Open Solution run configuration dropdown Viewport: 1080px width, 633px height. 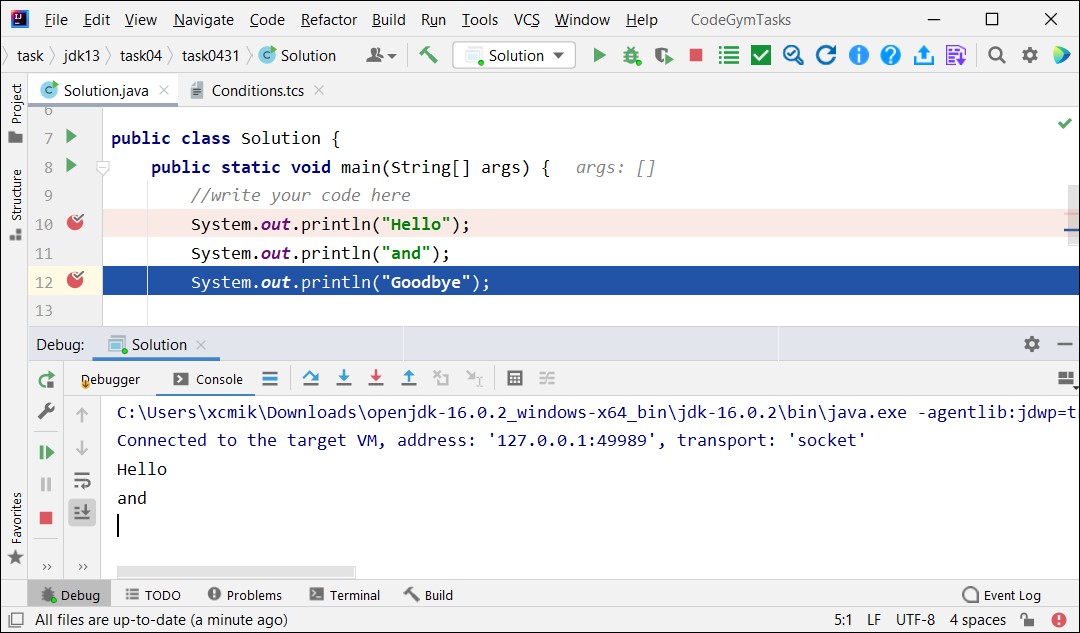tap(514, 55)
